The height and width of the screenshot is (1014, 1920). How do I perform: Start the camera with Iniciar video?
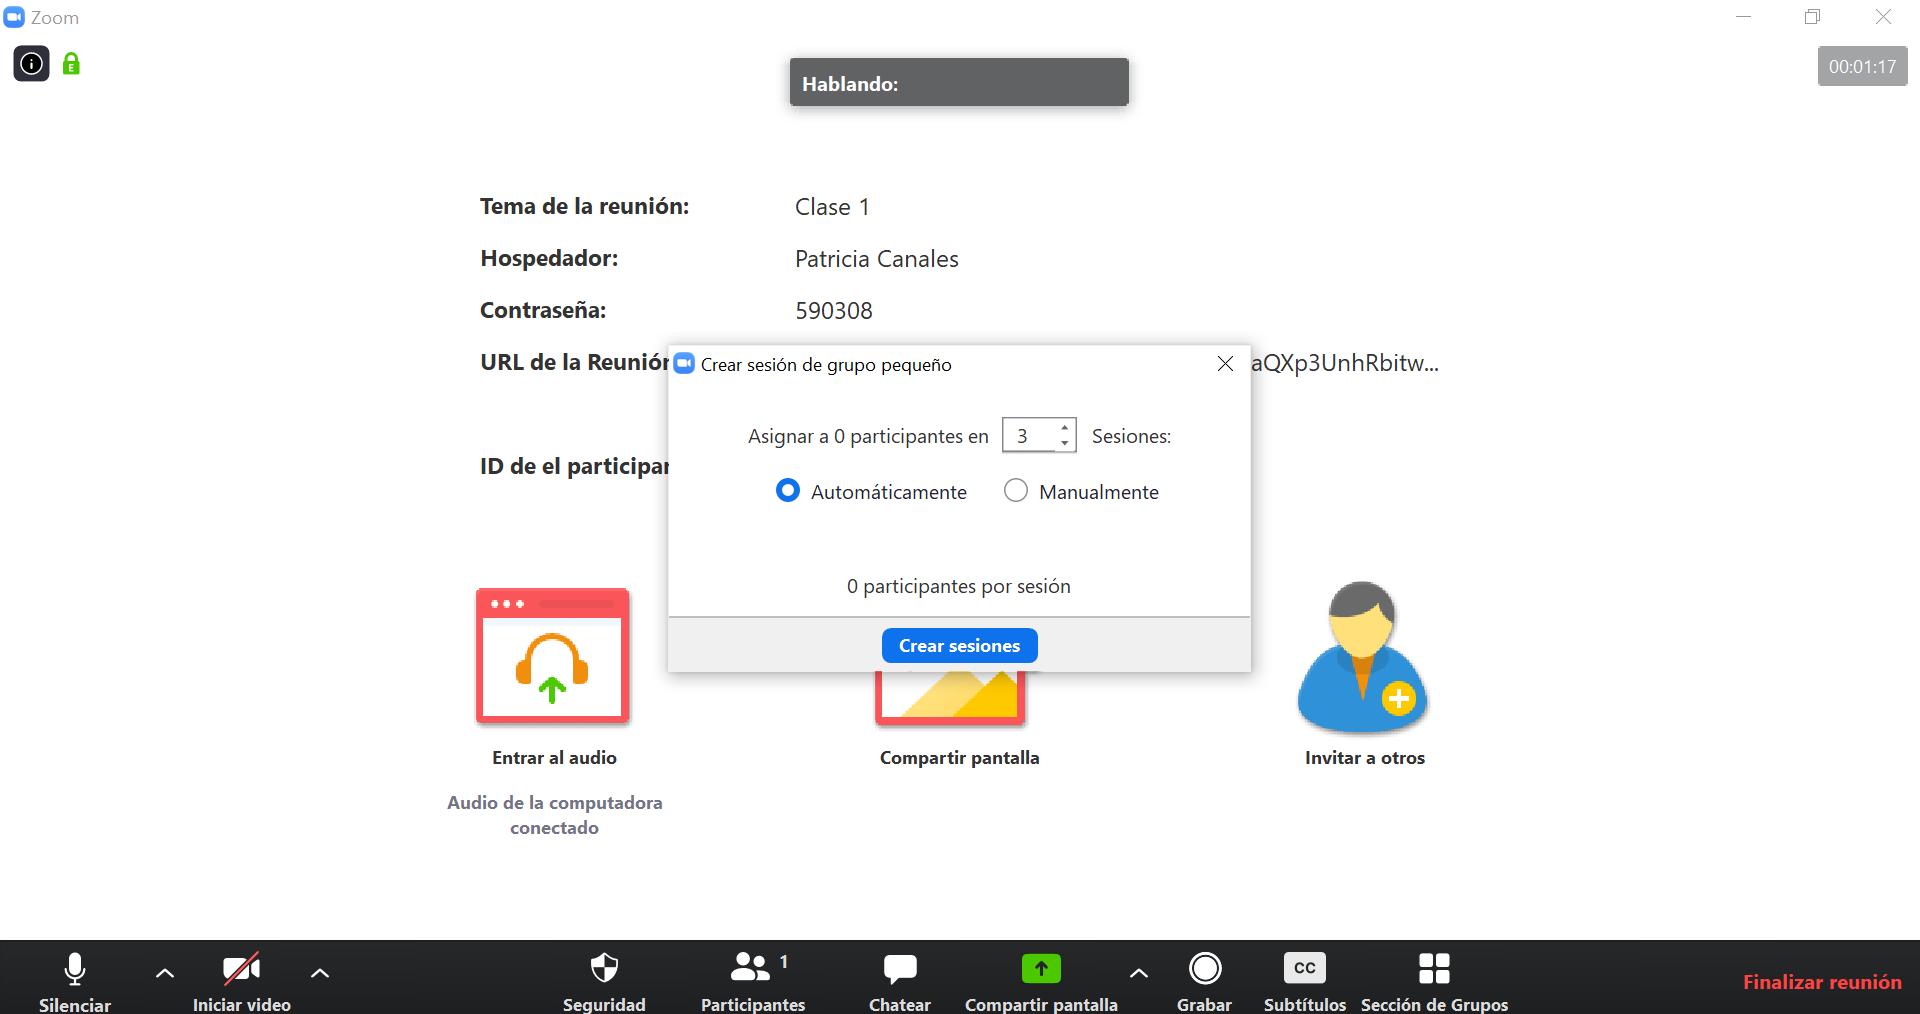click(x=242, y=982)
